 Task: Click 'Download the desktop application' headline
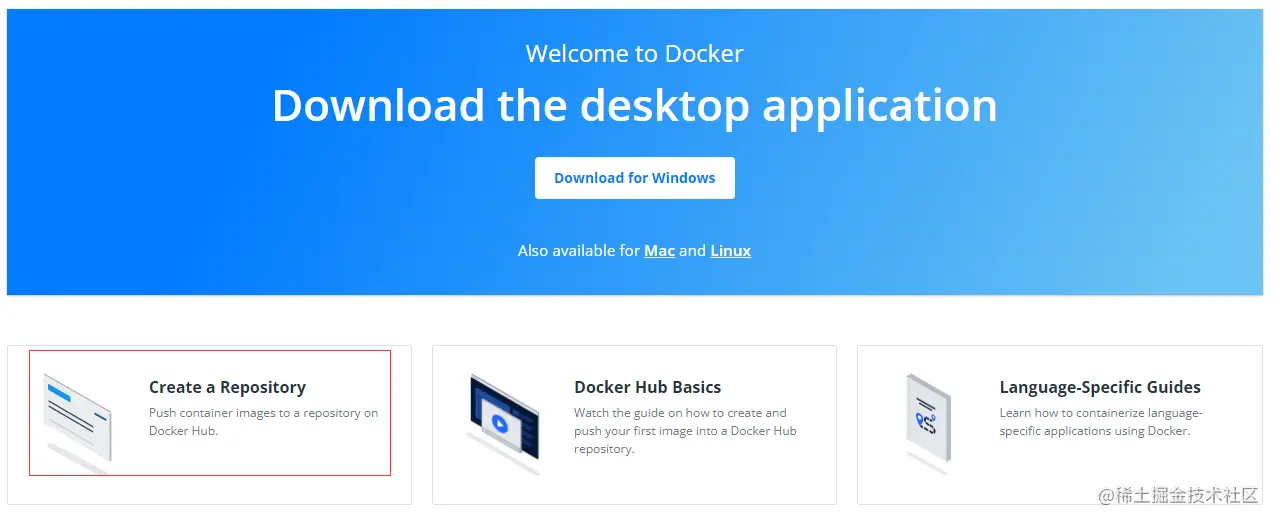(634, 105)
